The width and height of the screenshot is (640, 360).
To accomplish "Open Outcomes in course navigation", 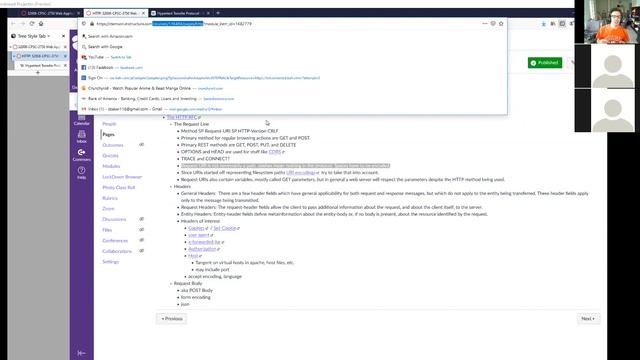I will pyautogui.click(x=113, y=145).
